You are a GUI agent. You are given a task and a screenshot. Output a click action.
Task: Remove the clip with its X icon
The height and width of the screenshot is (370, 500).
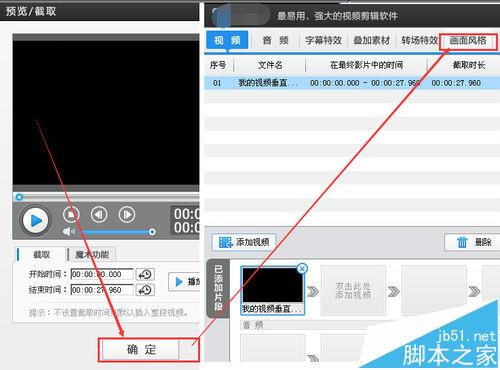coord(302,268)
